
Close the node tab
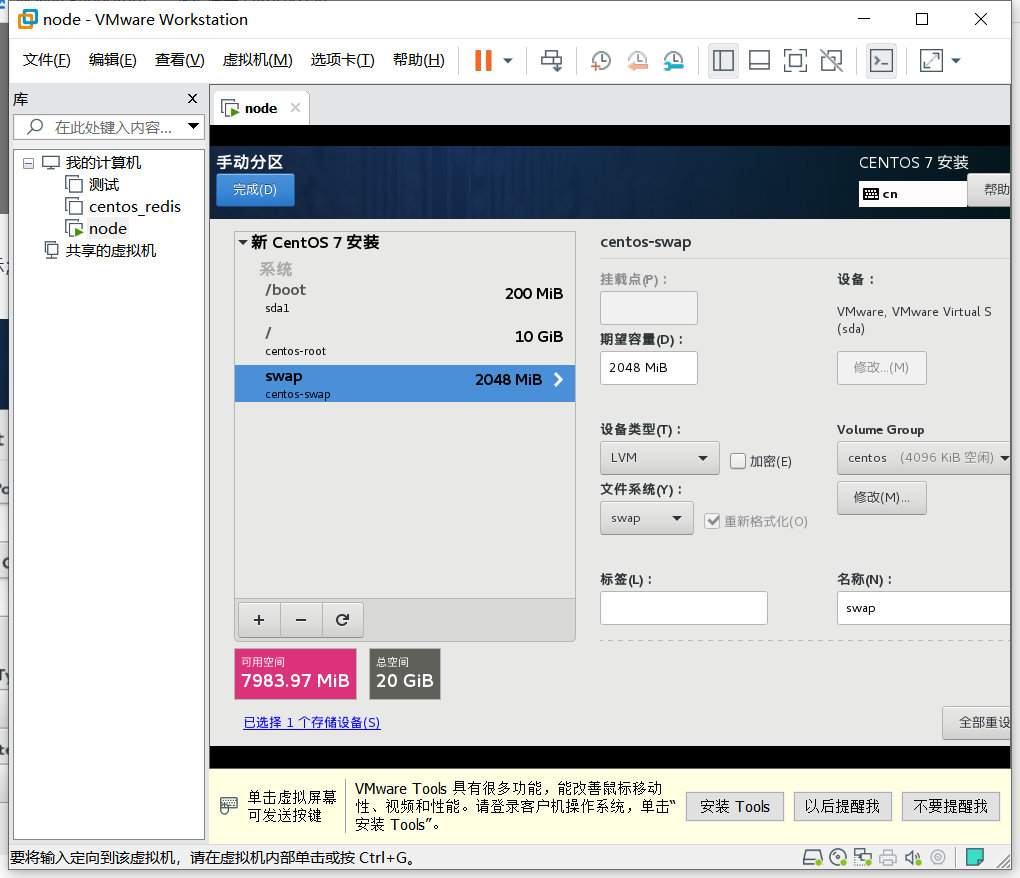pos(295,108)
